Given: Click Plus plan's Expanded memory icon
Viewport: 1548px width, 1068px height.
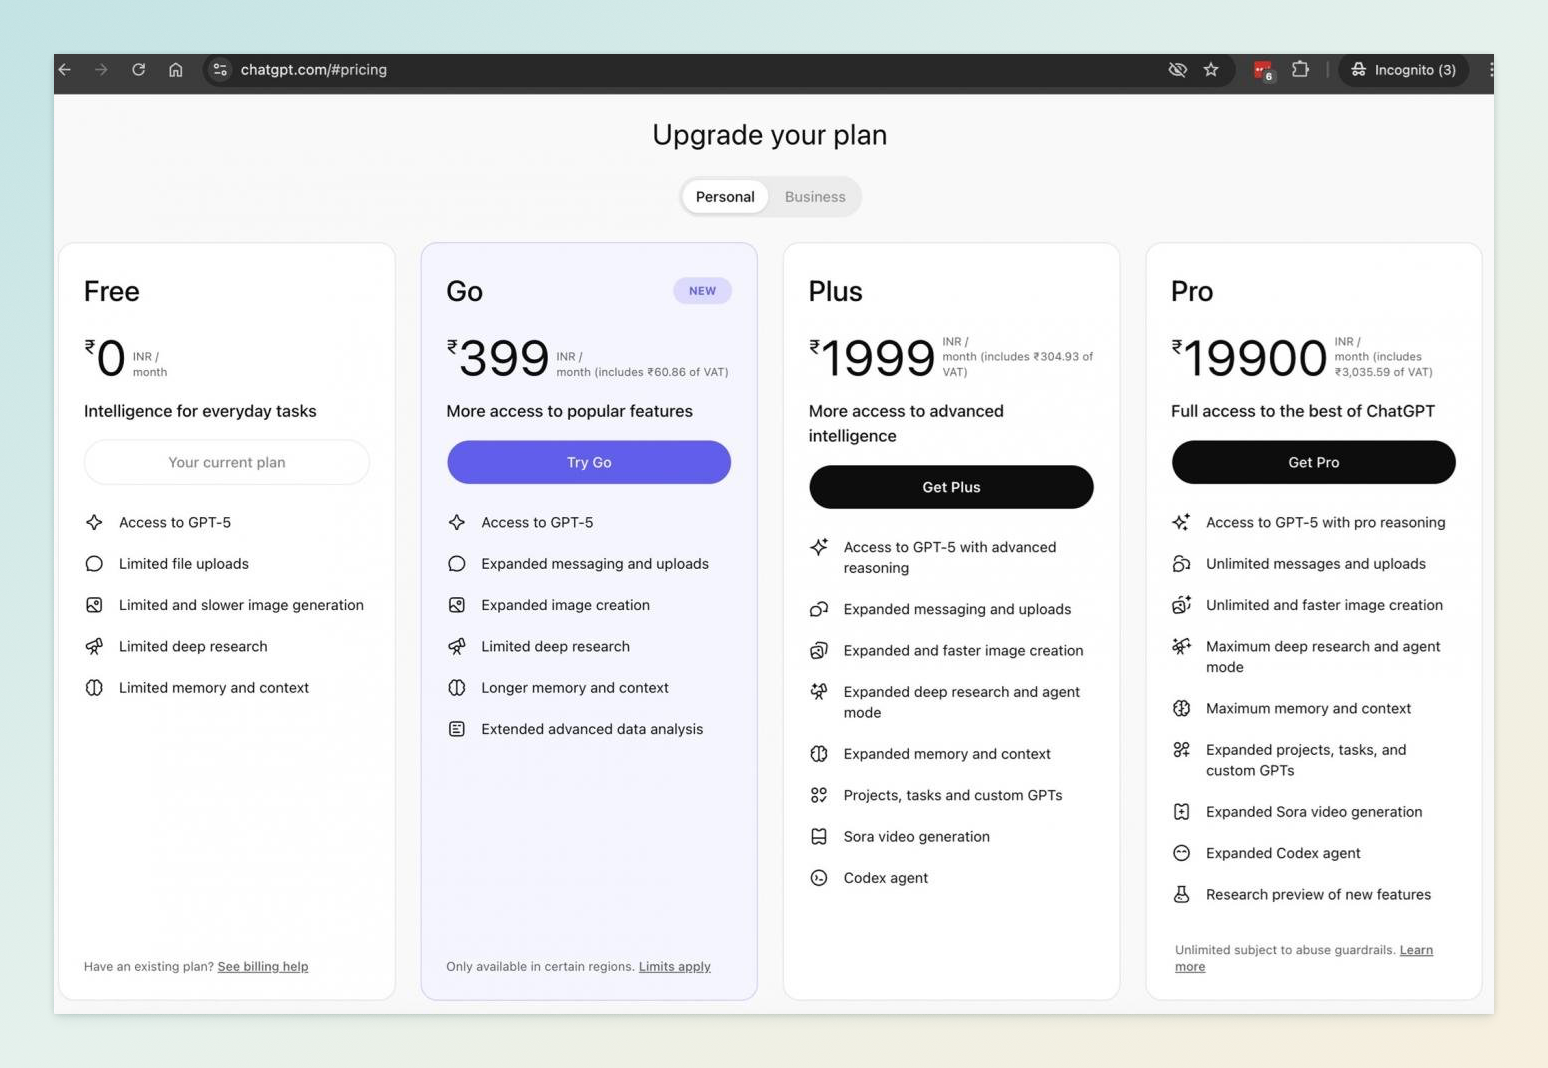Looking at the screenshot, I should 819,754.
